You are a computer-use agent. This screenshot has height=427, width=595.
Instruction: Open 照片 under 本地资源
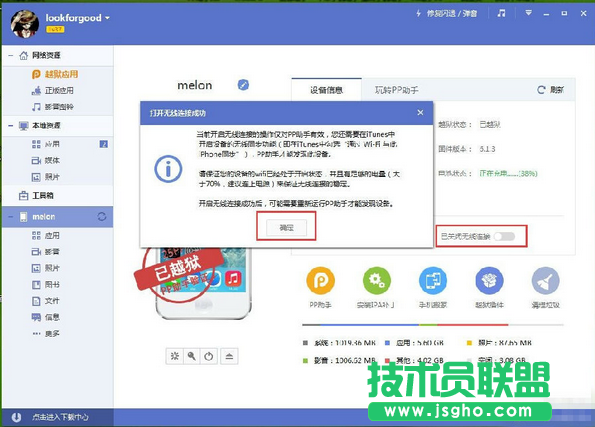(46, 177)
